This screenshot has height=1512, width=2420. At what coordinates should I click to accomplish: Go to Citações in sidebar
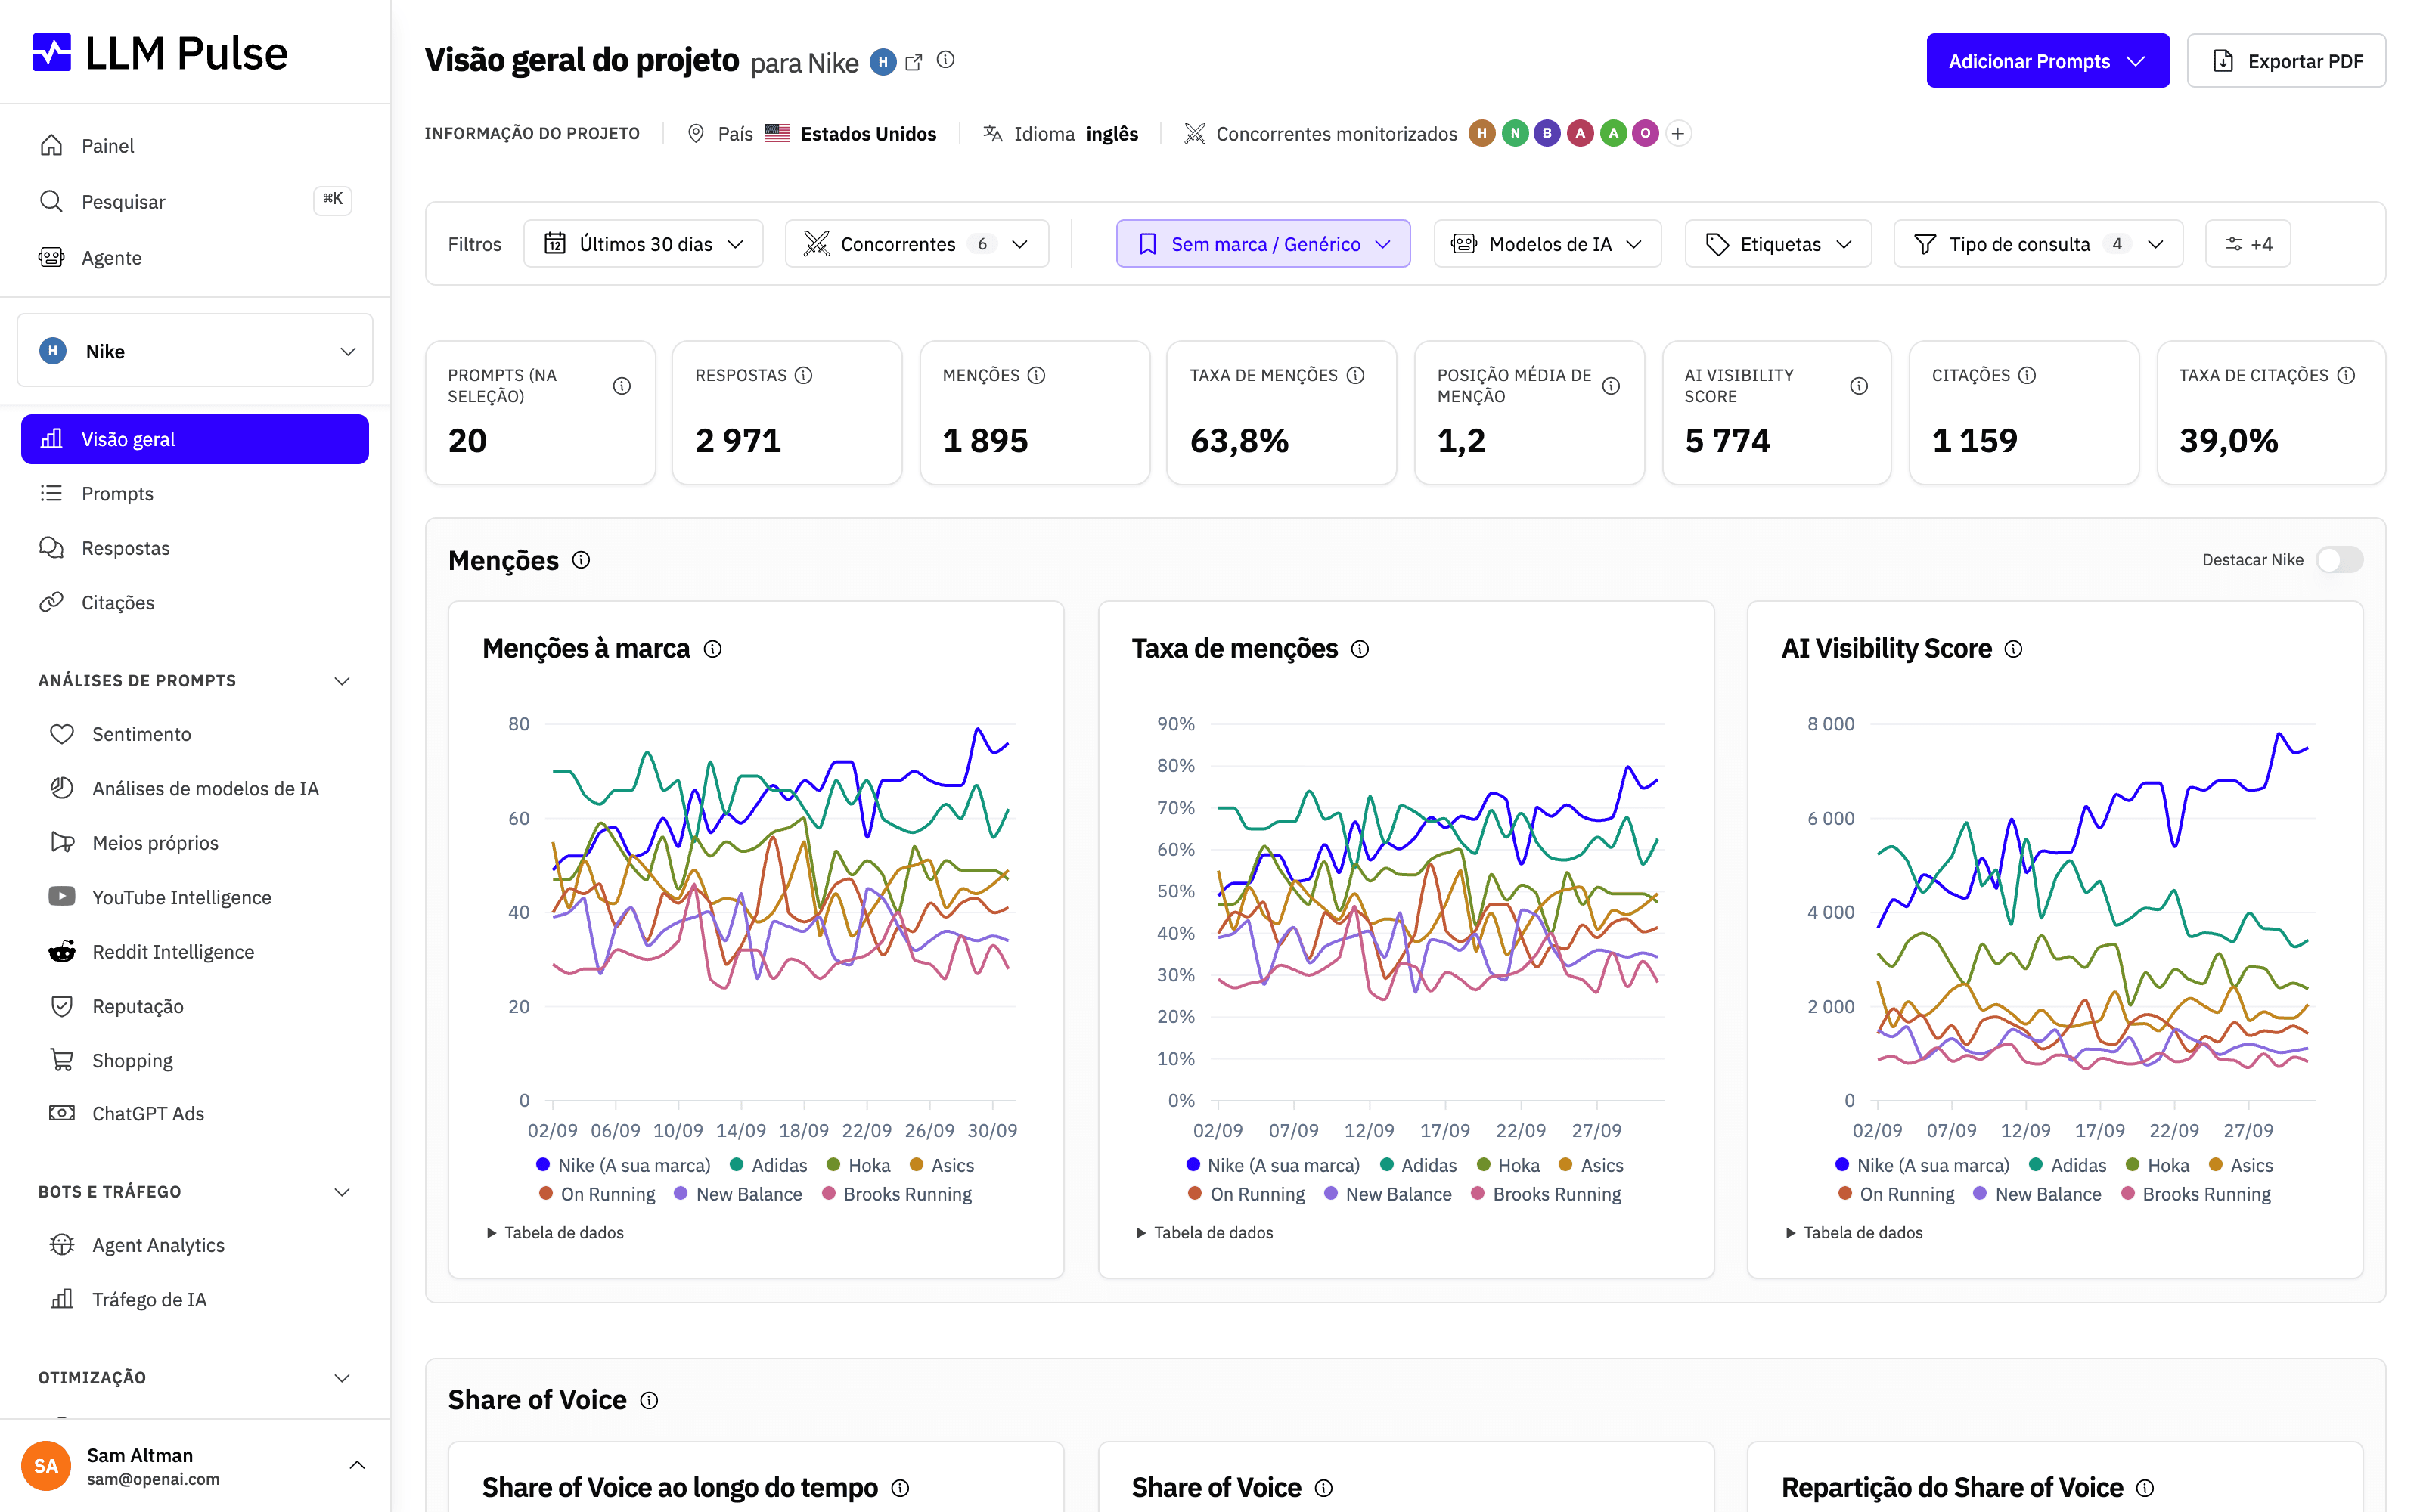195,602
